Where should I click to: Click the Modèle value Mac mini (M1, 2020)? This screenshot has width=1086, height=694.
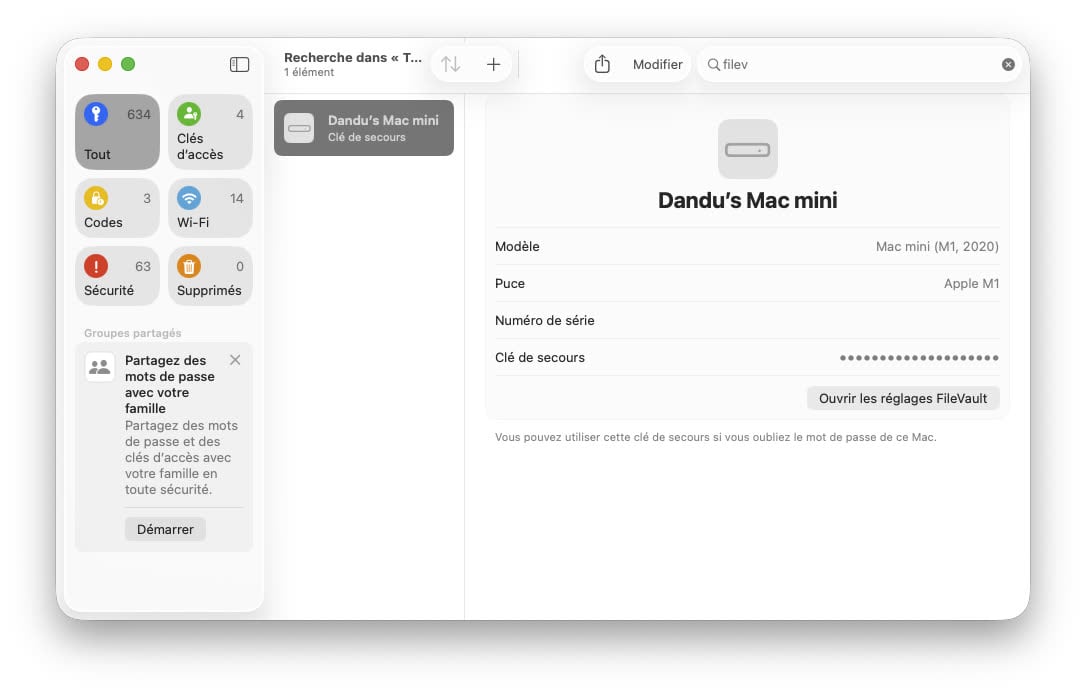936,247
